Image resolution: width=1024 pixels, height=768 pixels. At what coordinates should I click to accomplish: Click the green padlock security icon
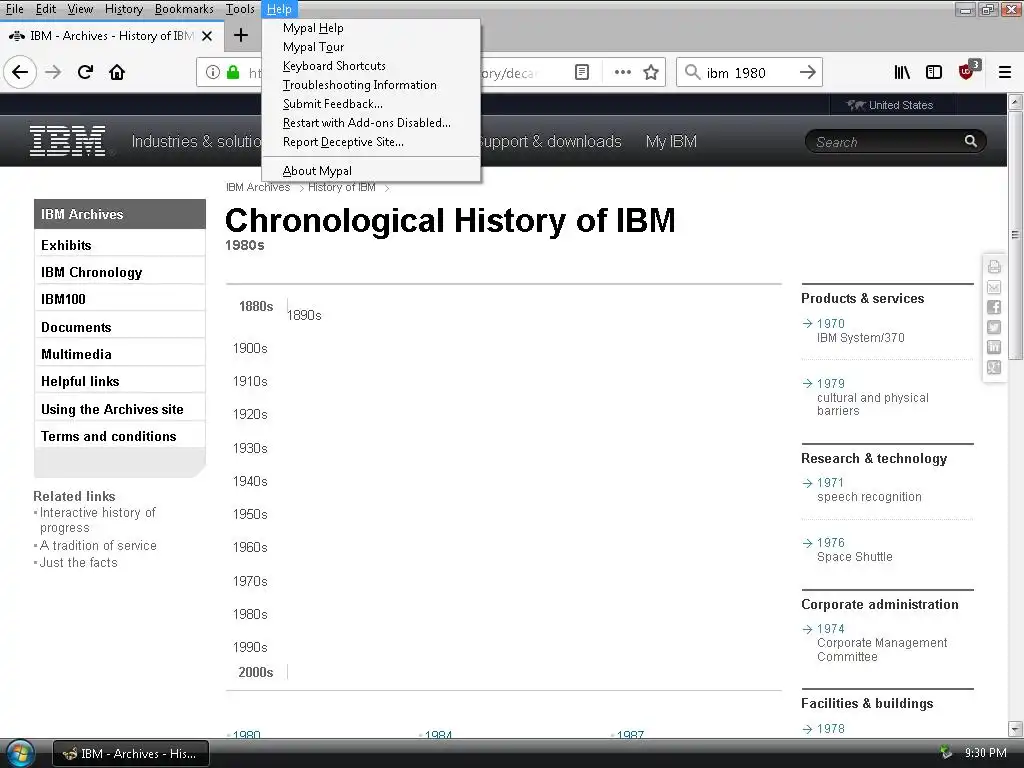click(232, 72)
